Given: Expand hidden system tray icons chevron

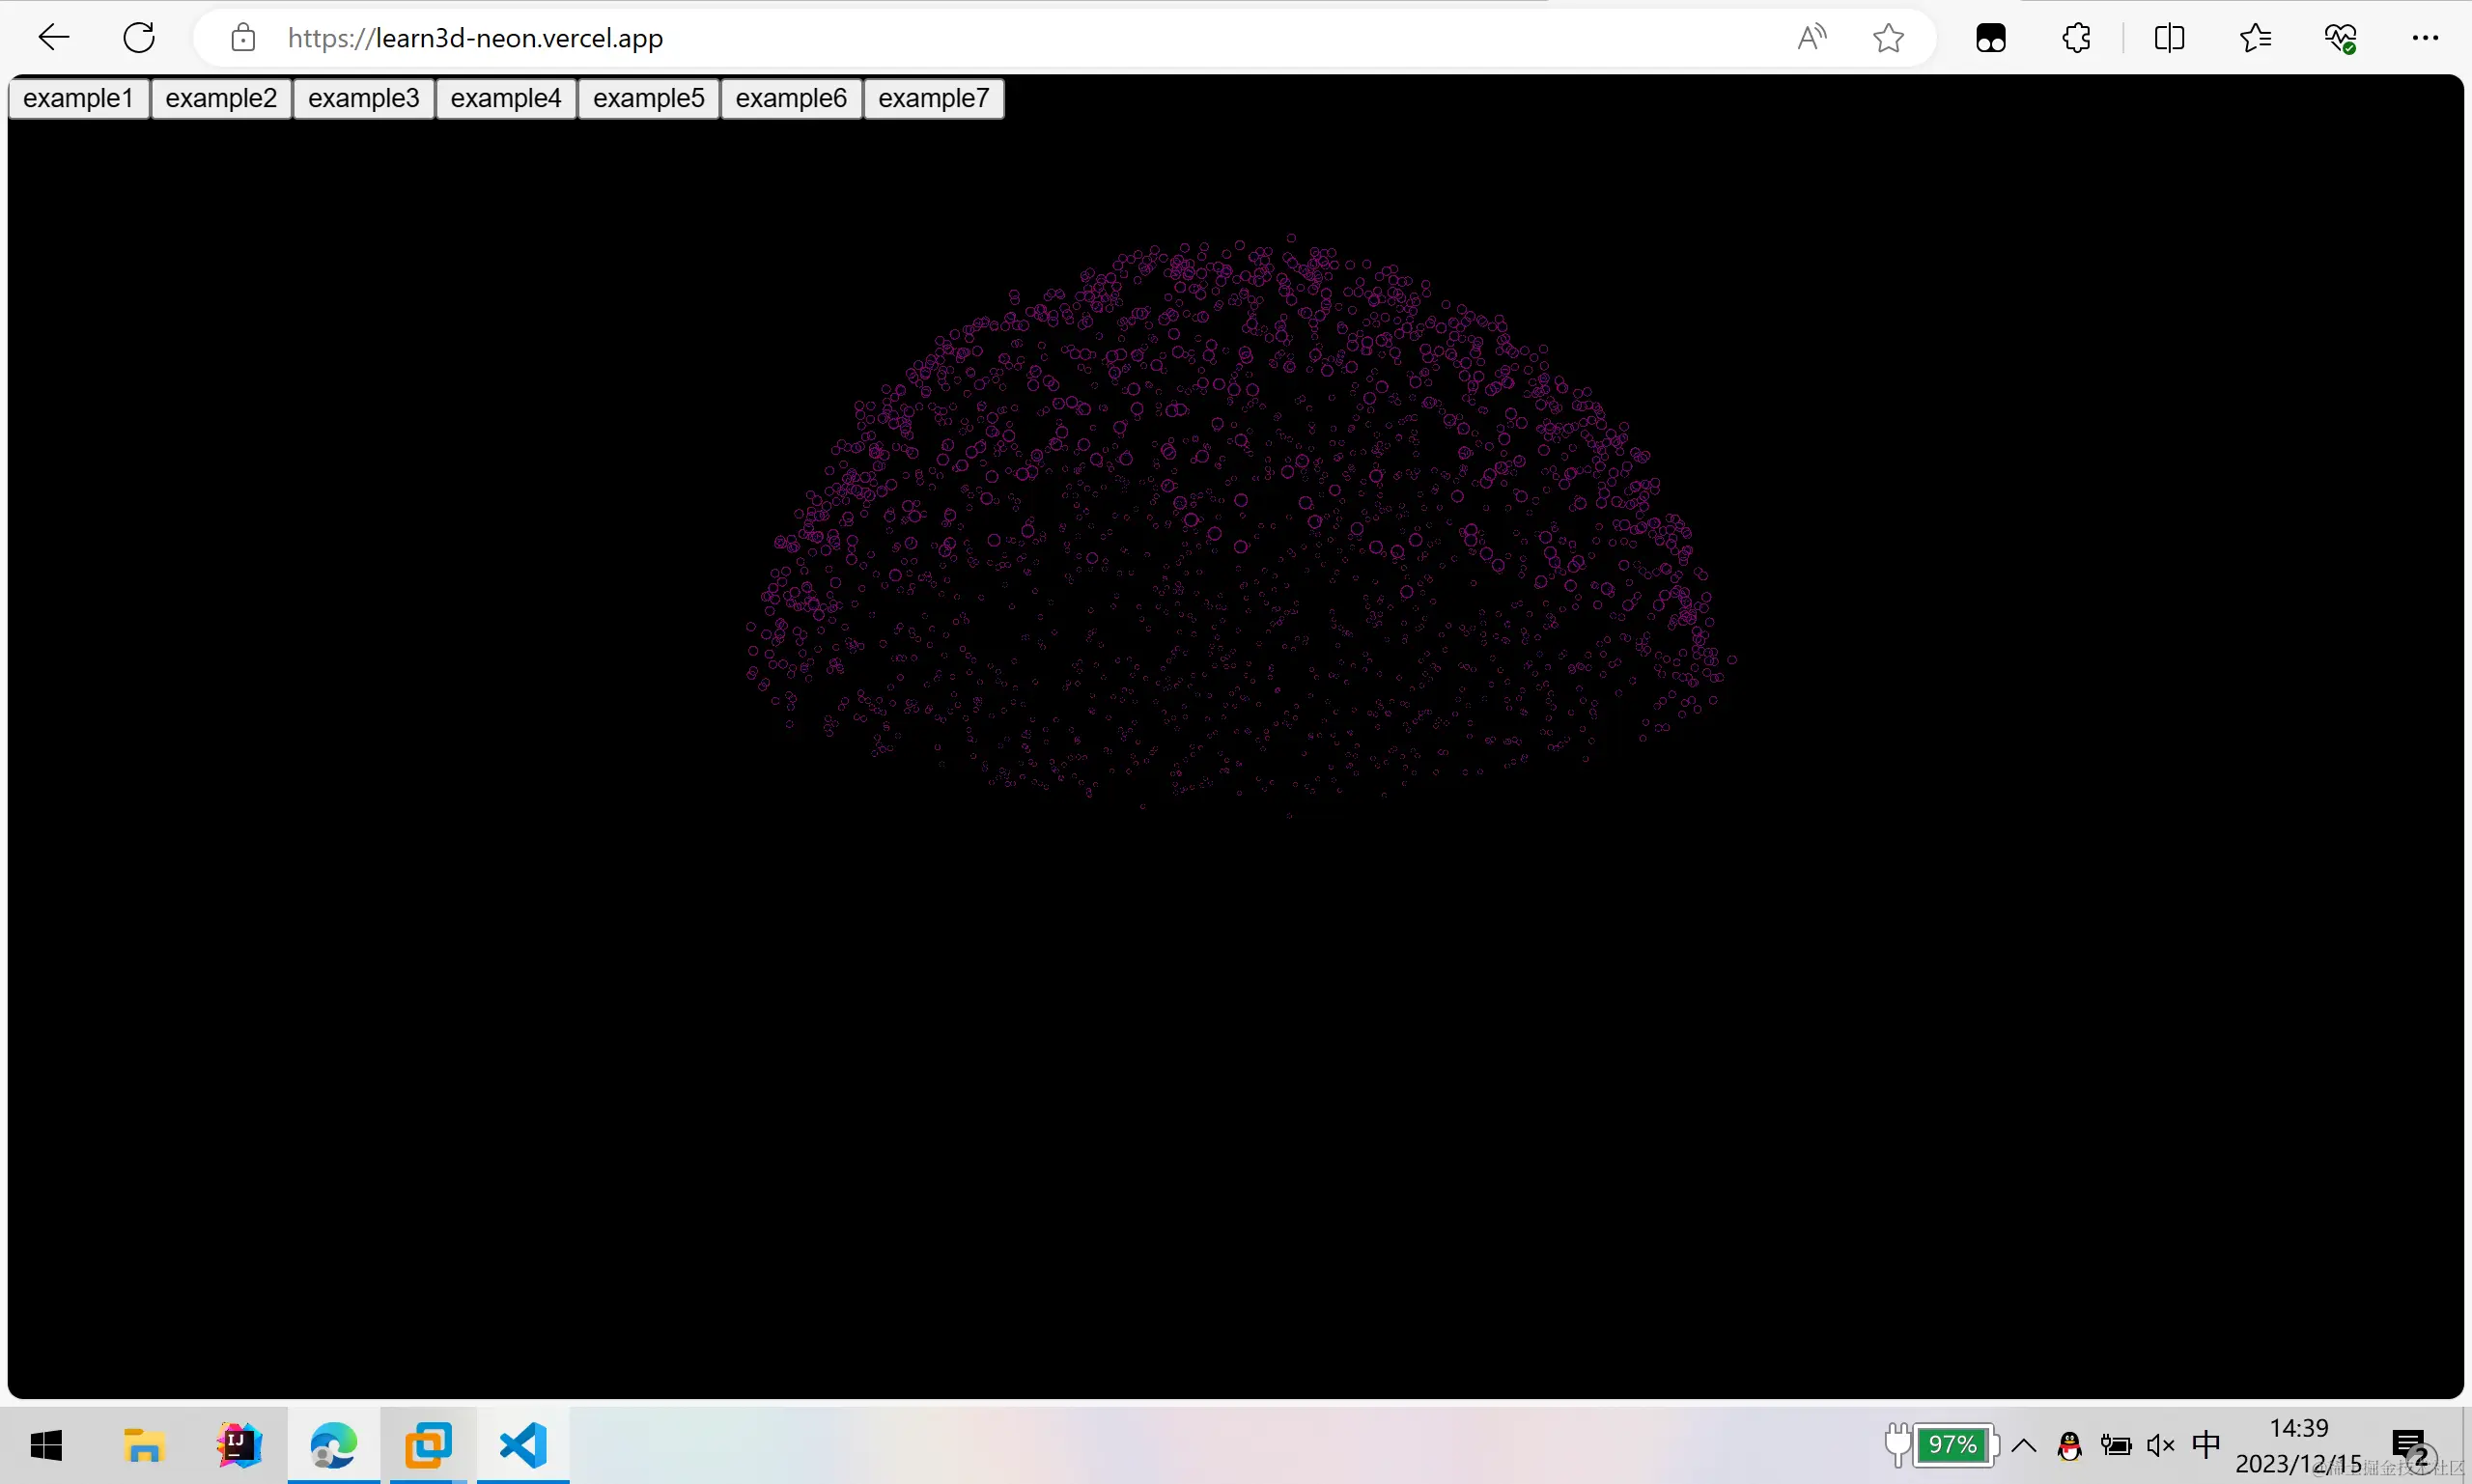Looking at the screenshot, I should [2023, 1445].
